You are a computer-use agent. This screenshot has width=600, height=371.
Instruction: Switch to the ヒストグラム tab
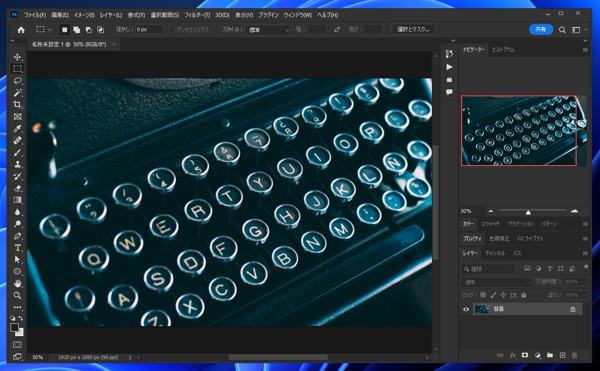(x=503, y=50)
